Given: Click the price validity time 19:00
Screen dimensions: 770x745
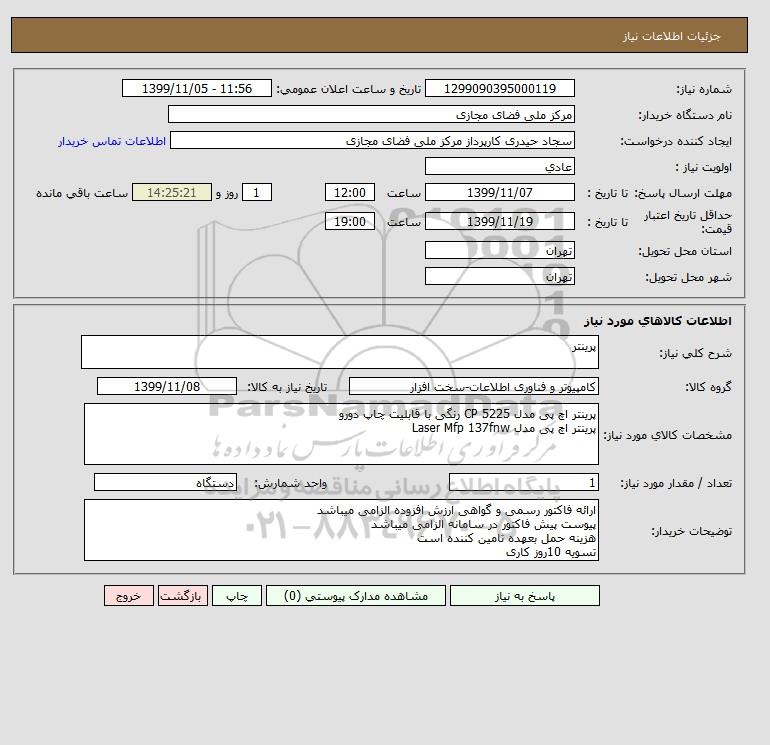Looking at the screenshot, I should click(x=350, y=221).
